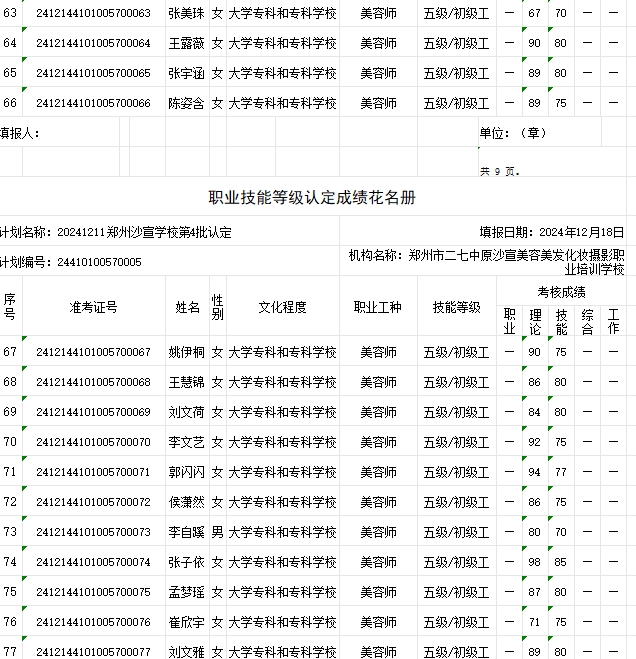Select the theory score 98 cell

click(535, 562)
